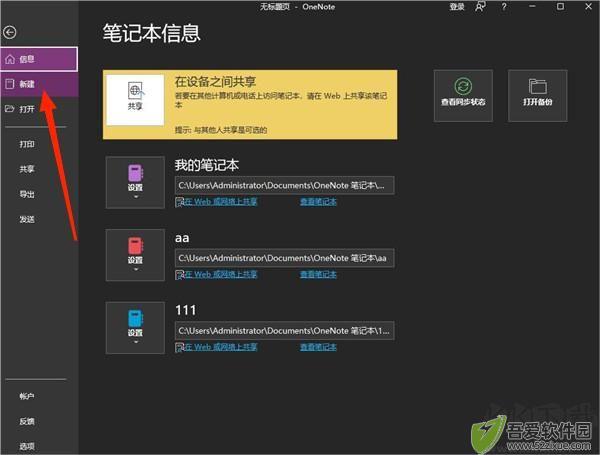This screenshot has width=600, height=455.
Task: Click the 我的笔记本 notebook title
Action: point(207,165)
